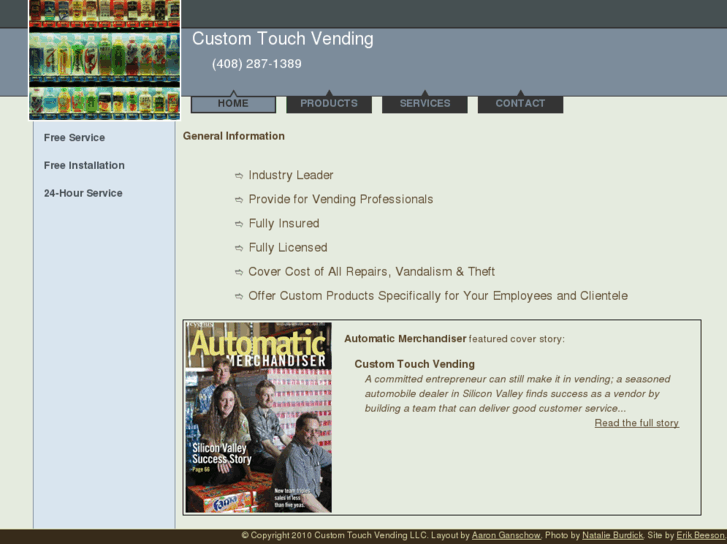Go to the PRODUCTS tab

coord(329,103)
